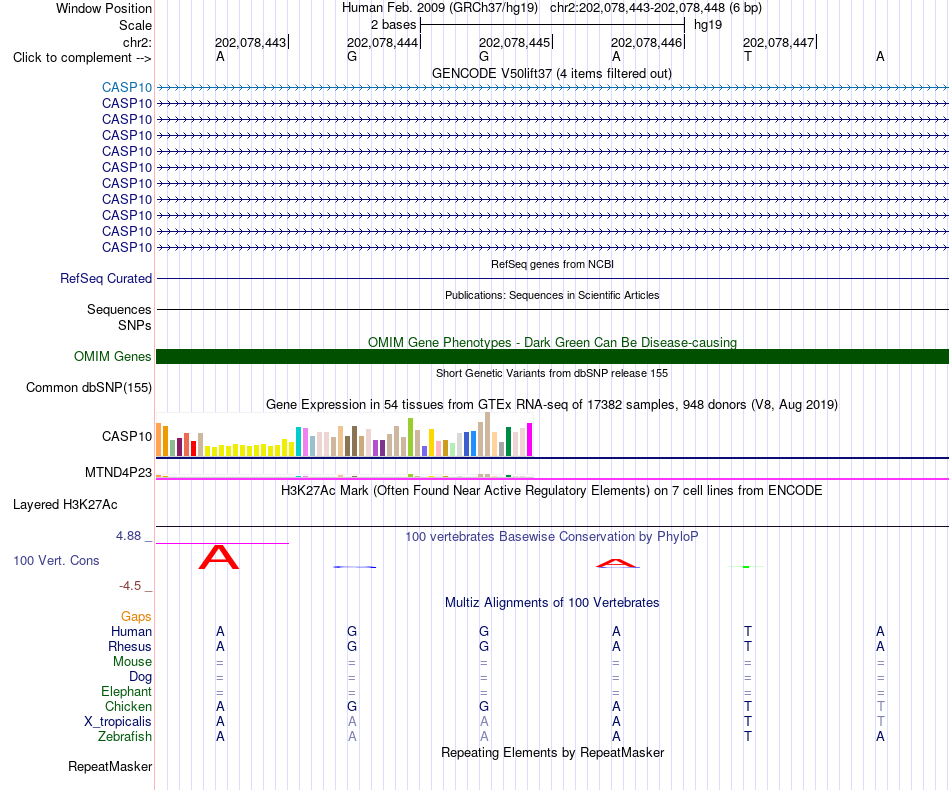This screenshot has width=950, height=790.
Task: Click the GTEx Gene Expression track title
Action: (x=552, y=404)
